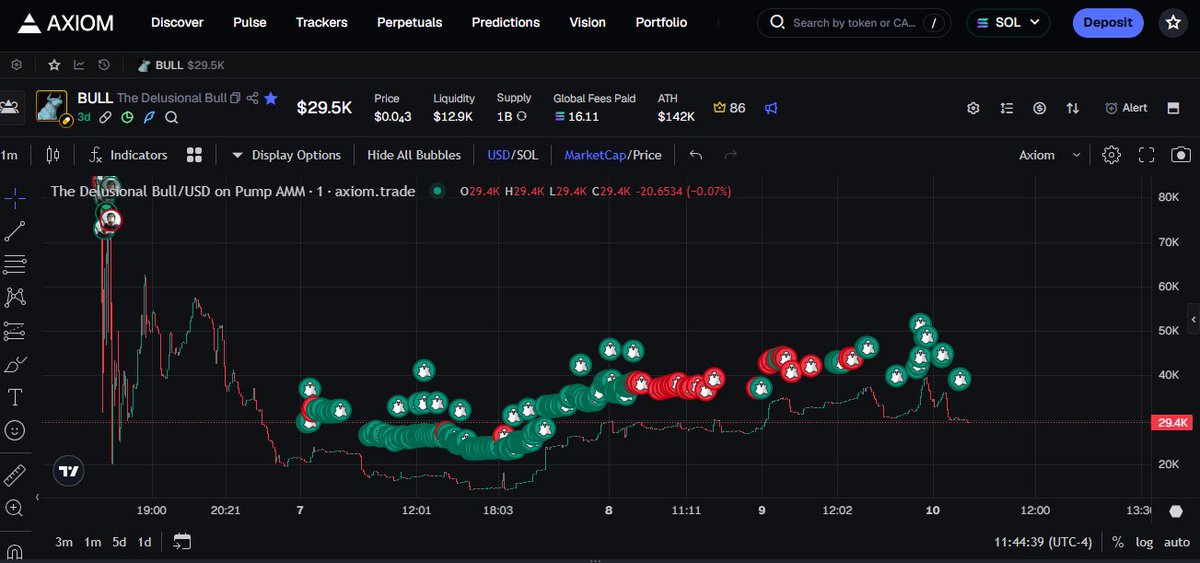1200x563 pixels.
Task: Click the up-down swap arrows icon
Action: coord(1073,108)
